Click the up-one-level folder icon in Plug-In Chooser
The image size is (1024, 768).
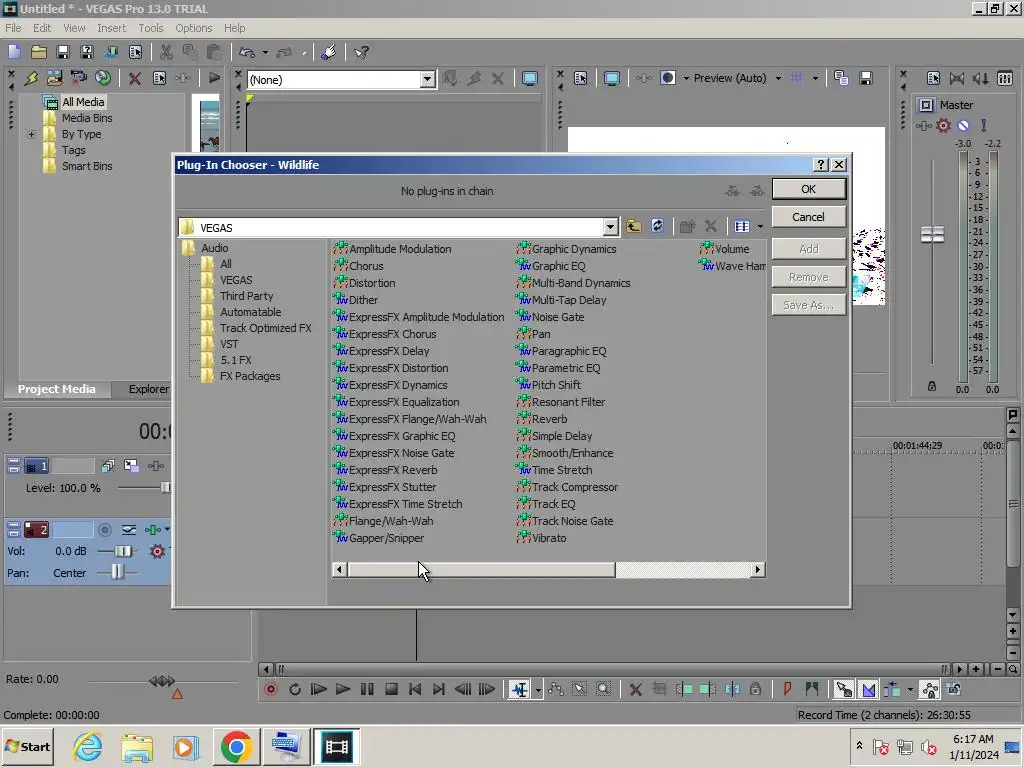[x=633, y=227]
